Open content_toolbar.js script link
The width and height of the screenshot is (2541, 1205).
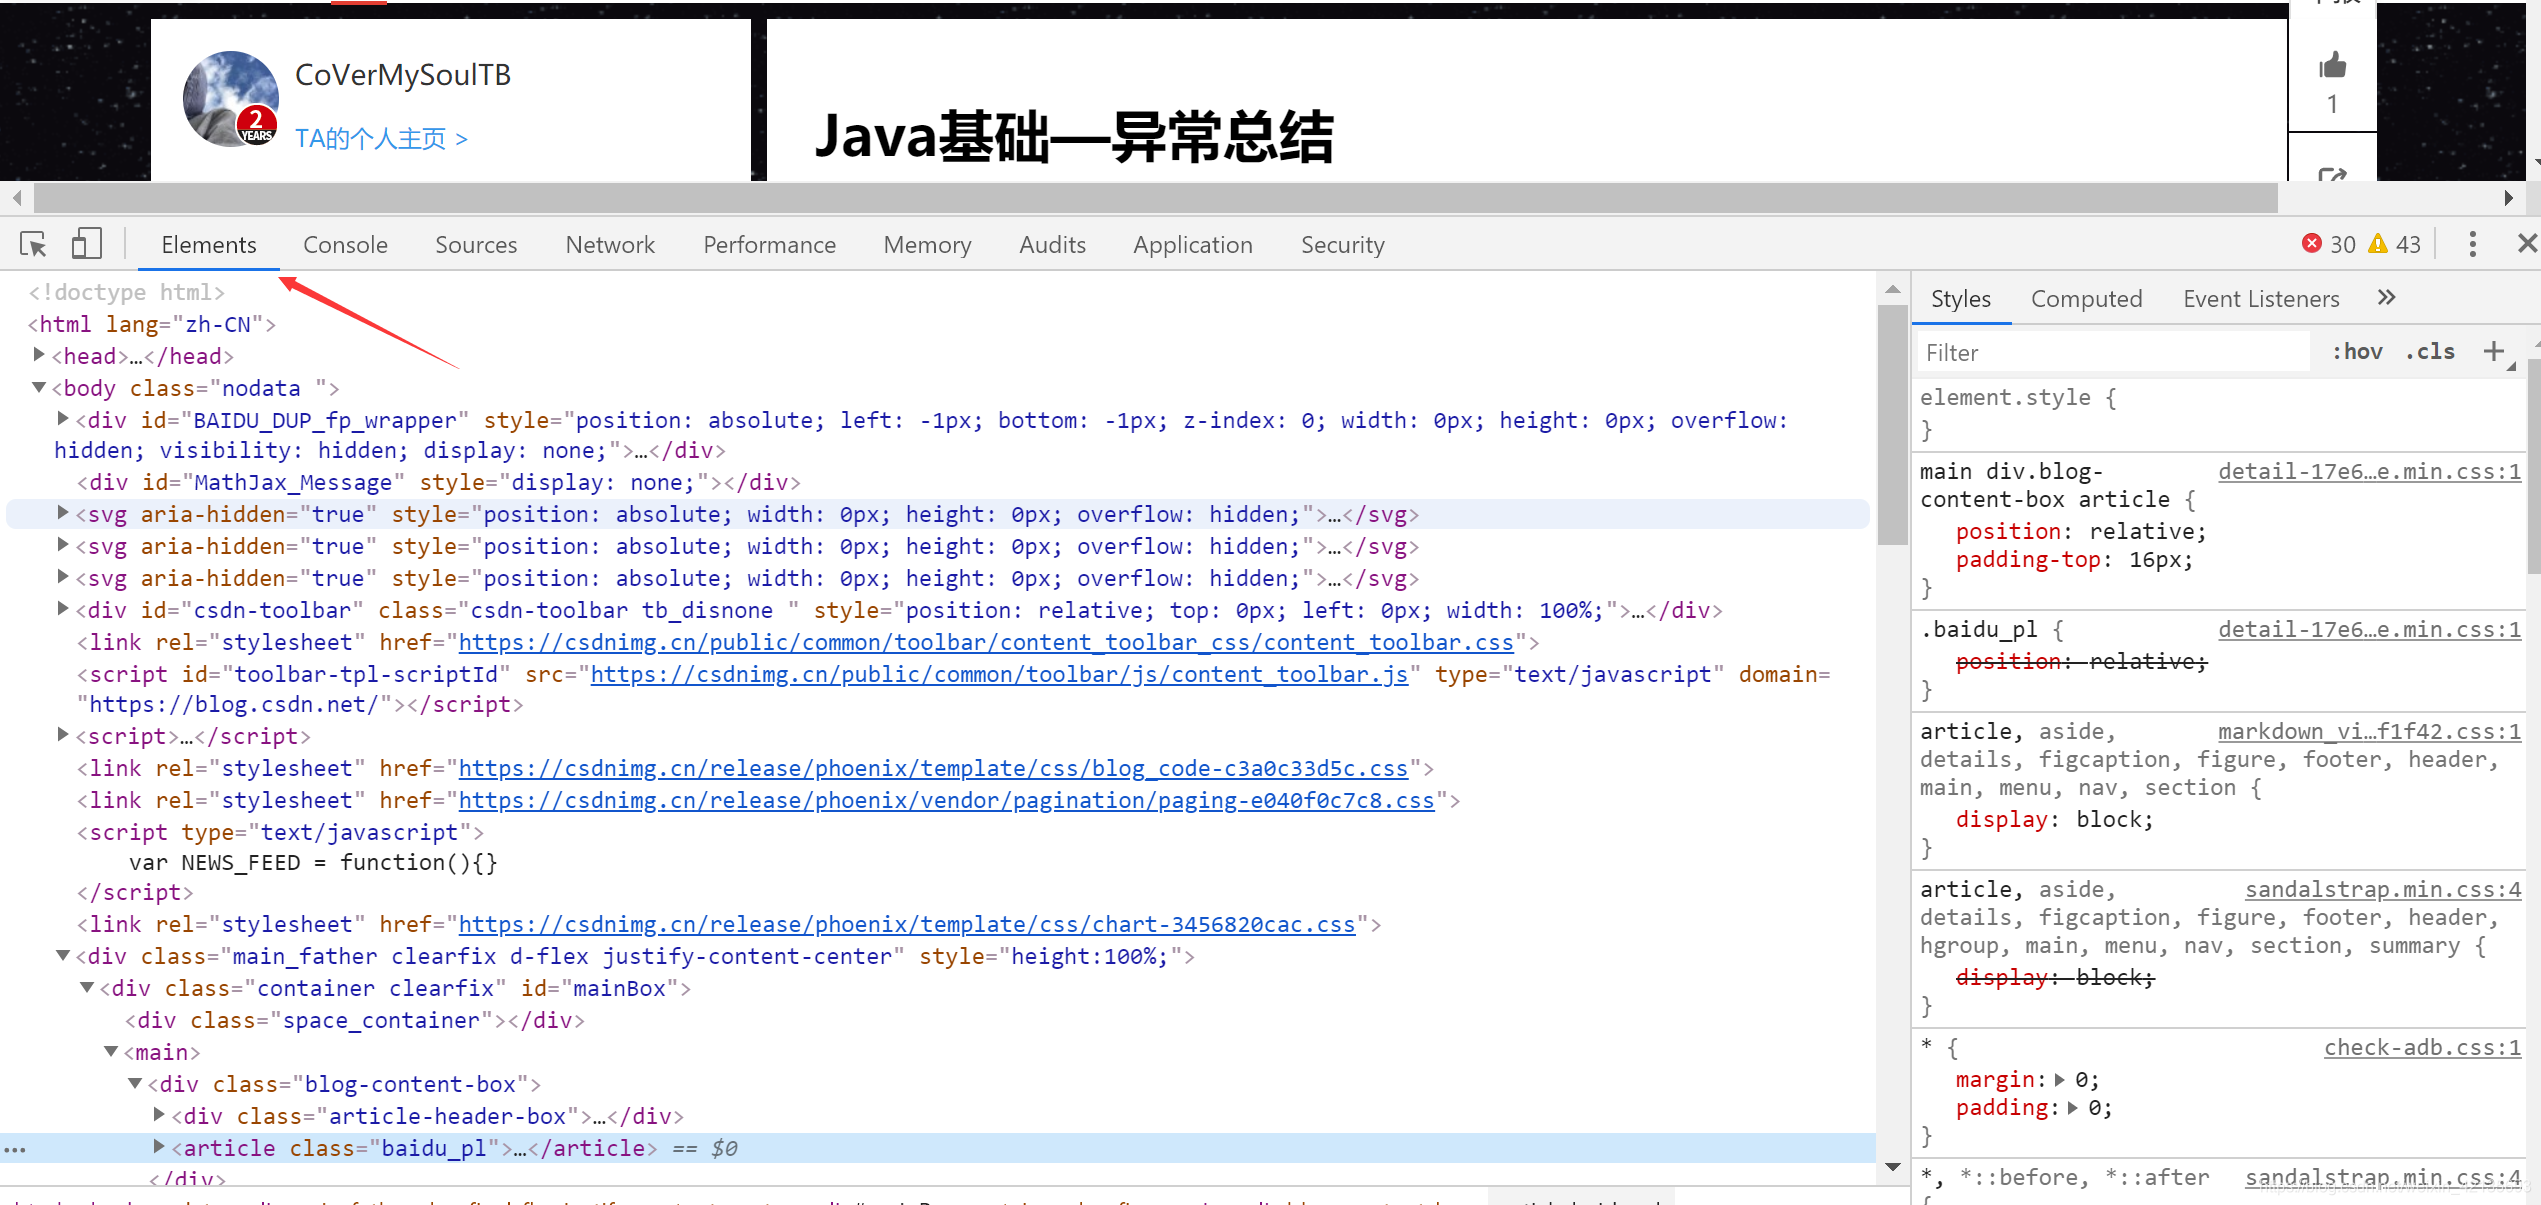999,674
